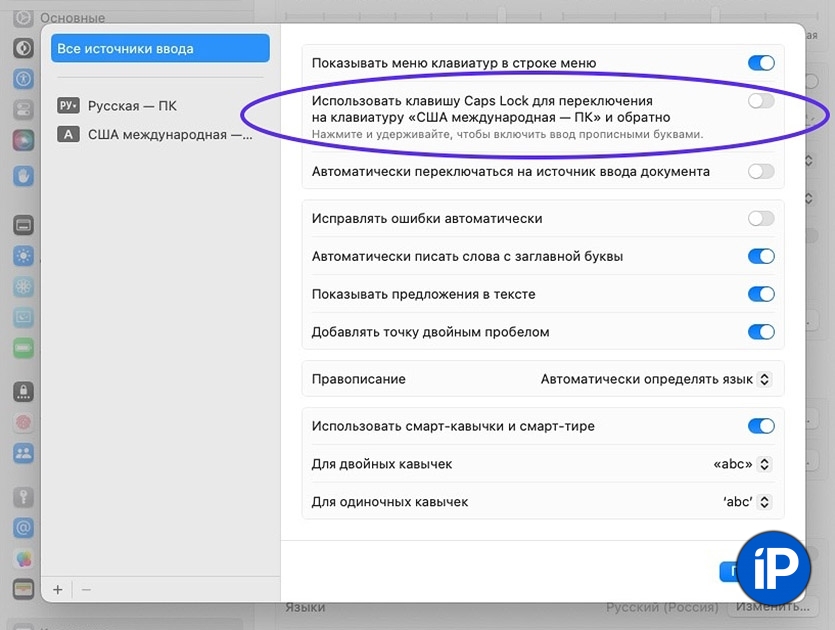Image resolution: width=835 pixels, height=630 pixels.
Task: Click the A icon of США международная
Action: (x=68, y=134)
